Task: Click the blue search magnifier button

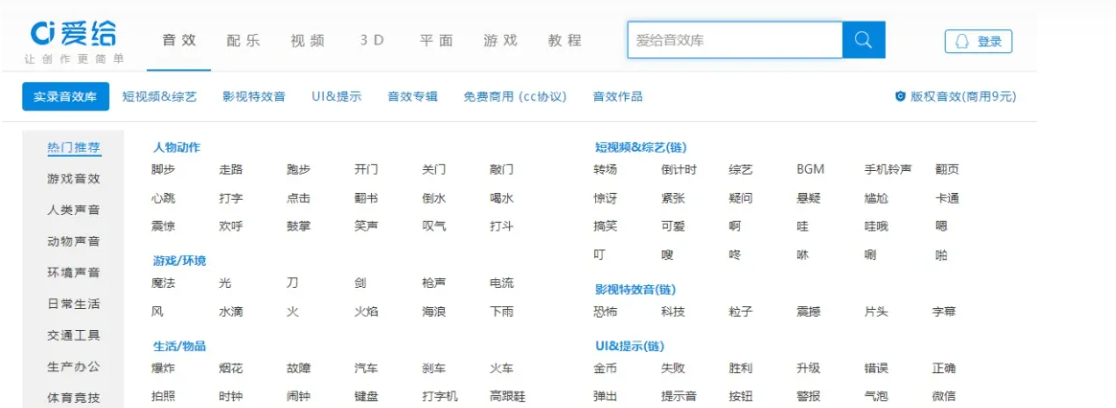Action: 863,39
